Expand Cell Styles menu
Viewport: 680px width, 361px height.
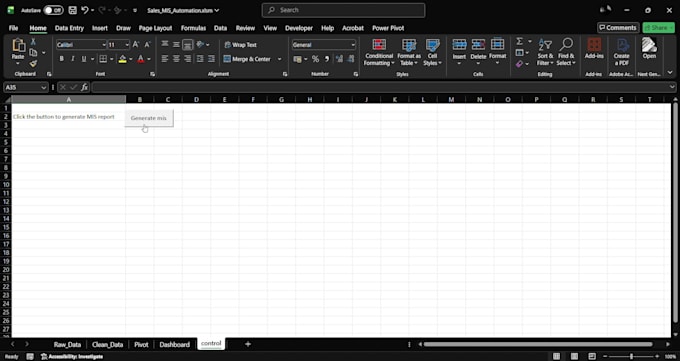[x=432, y=52]
